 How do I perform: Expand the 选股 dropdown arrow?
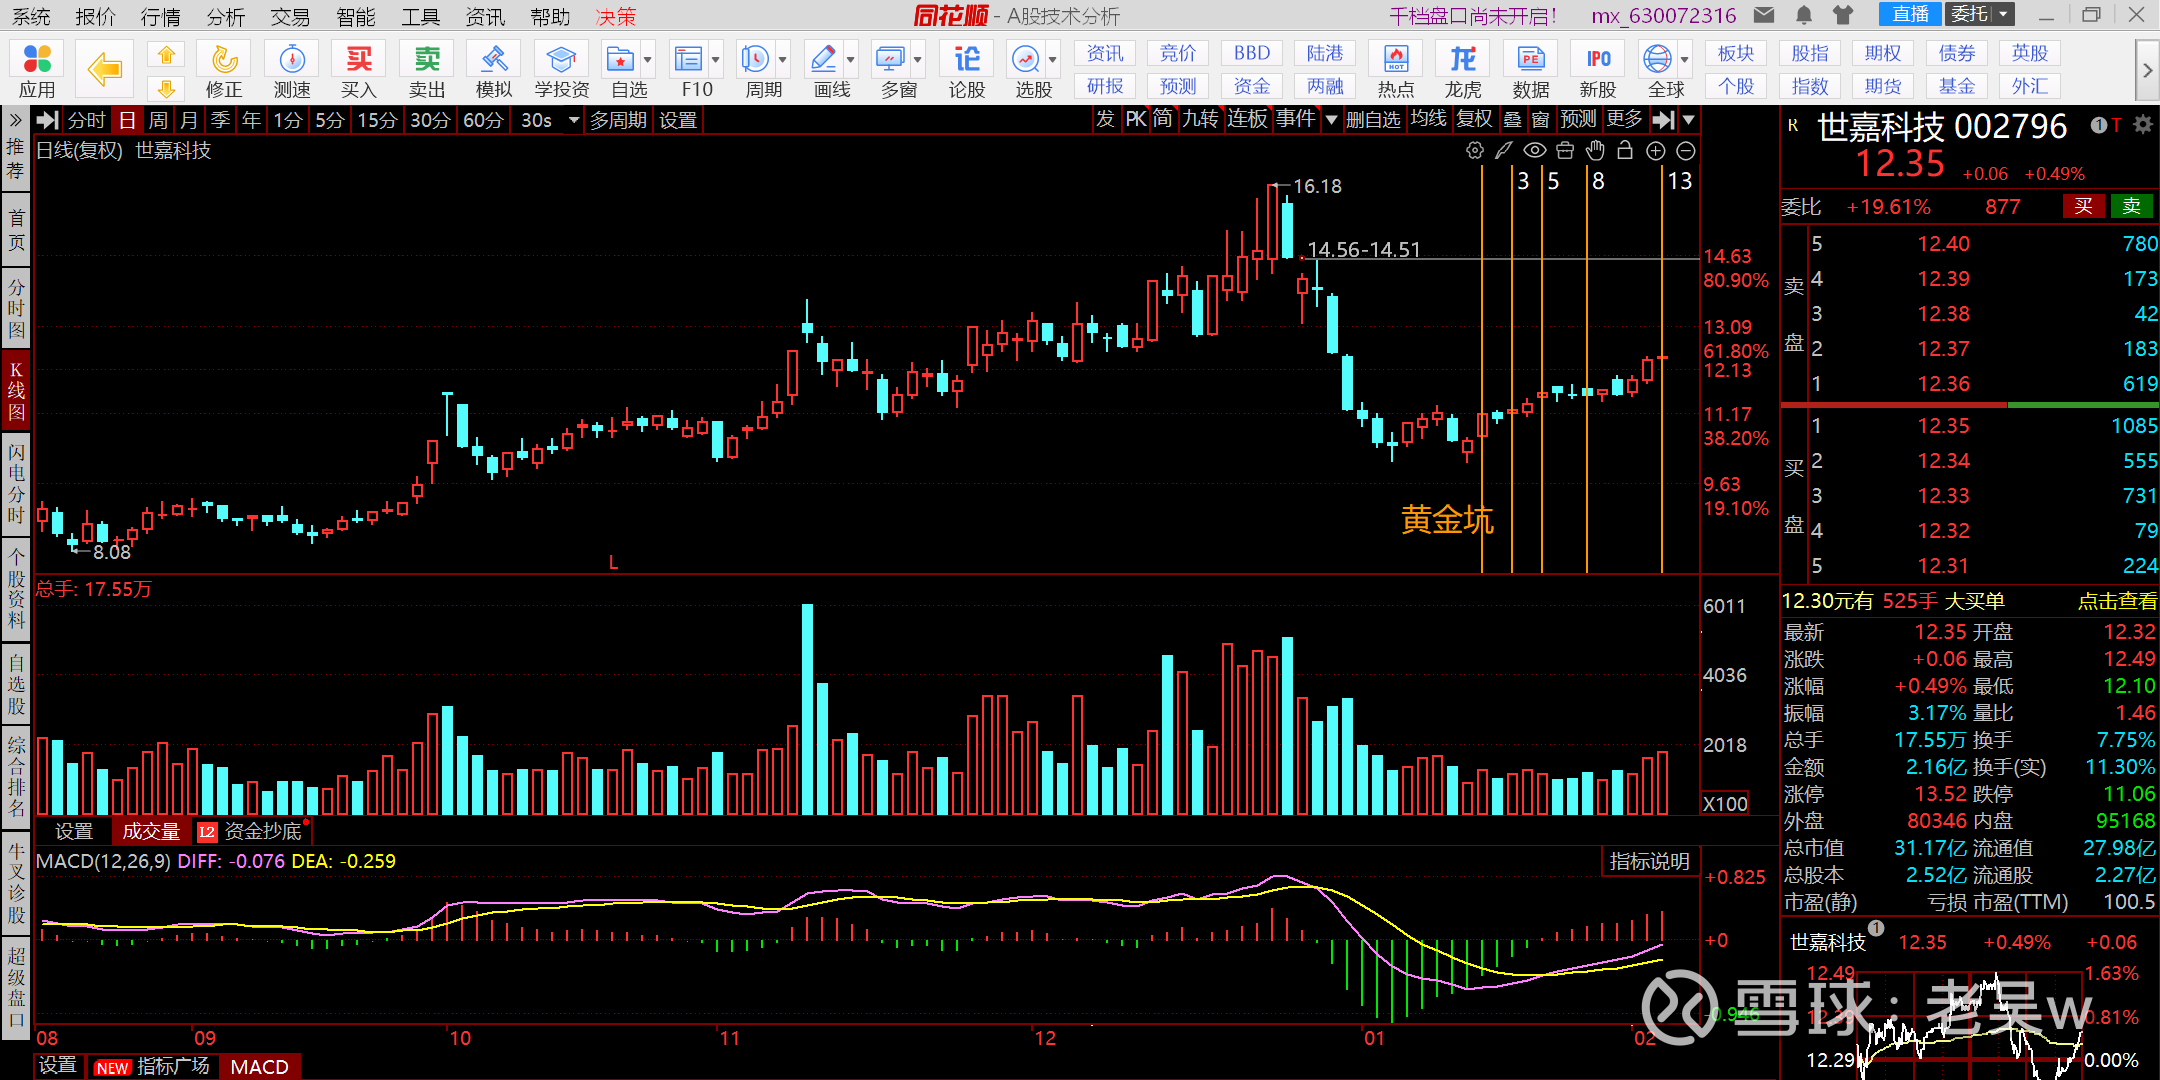1053,59
